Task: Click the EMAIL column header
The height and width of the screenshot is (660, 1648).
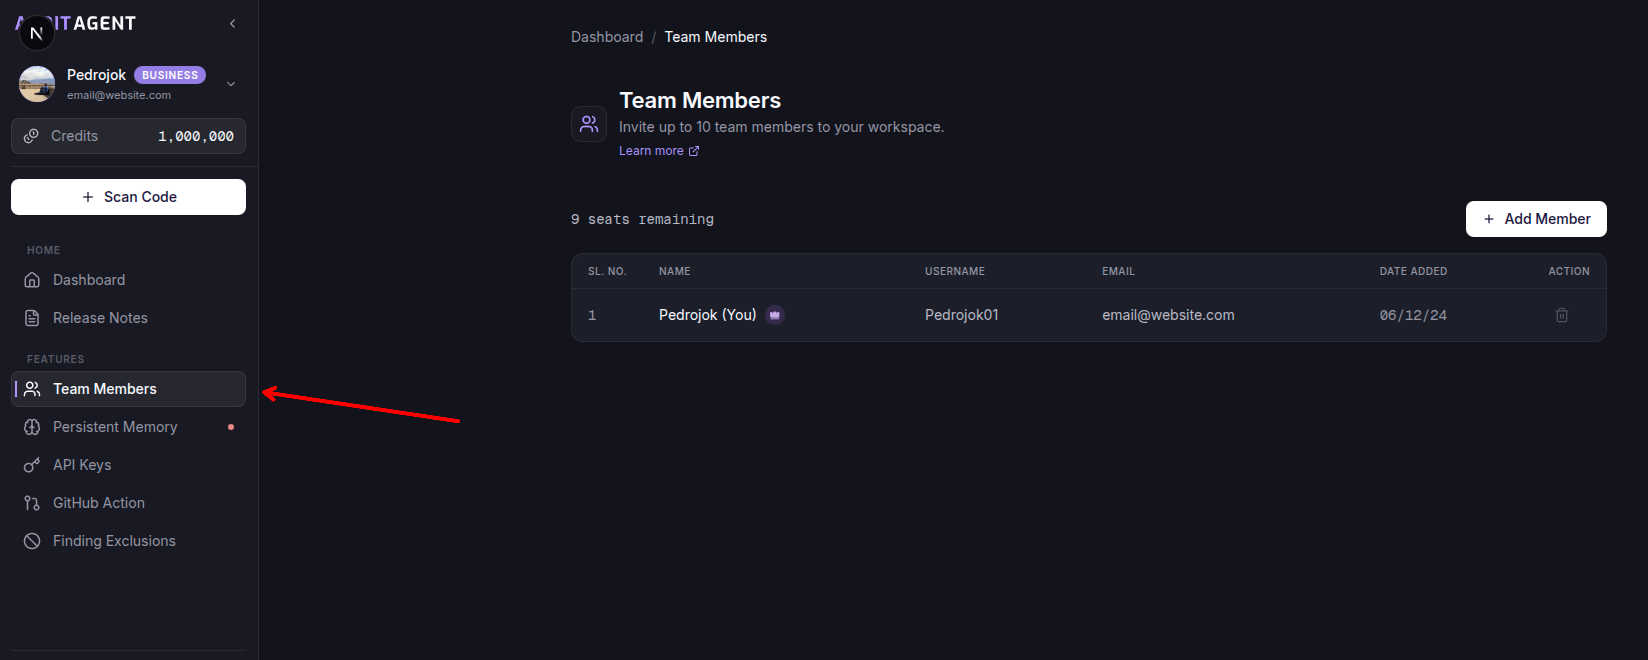Action: [1118, 271]
